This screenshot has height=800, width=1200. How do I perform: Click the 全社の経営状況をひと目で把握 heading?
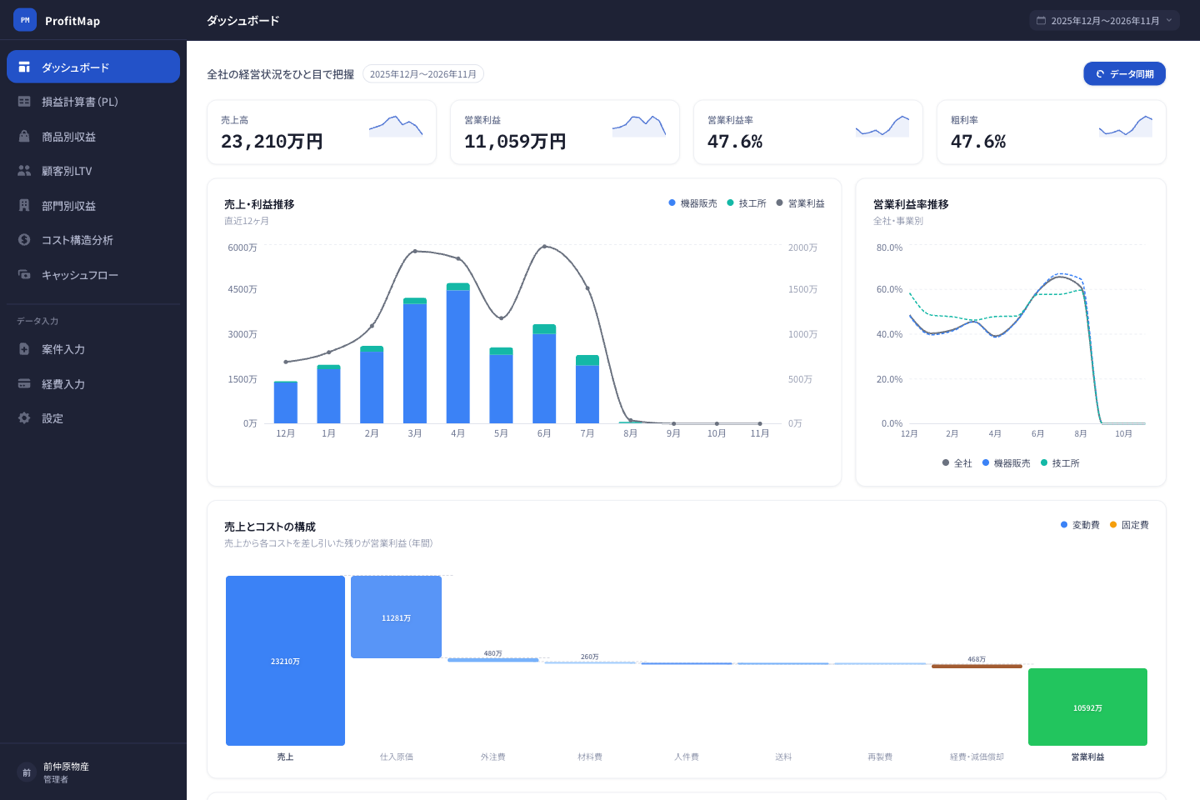280,74
